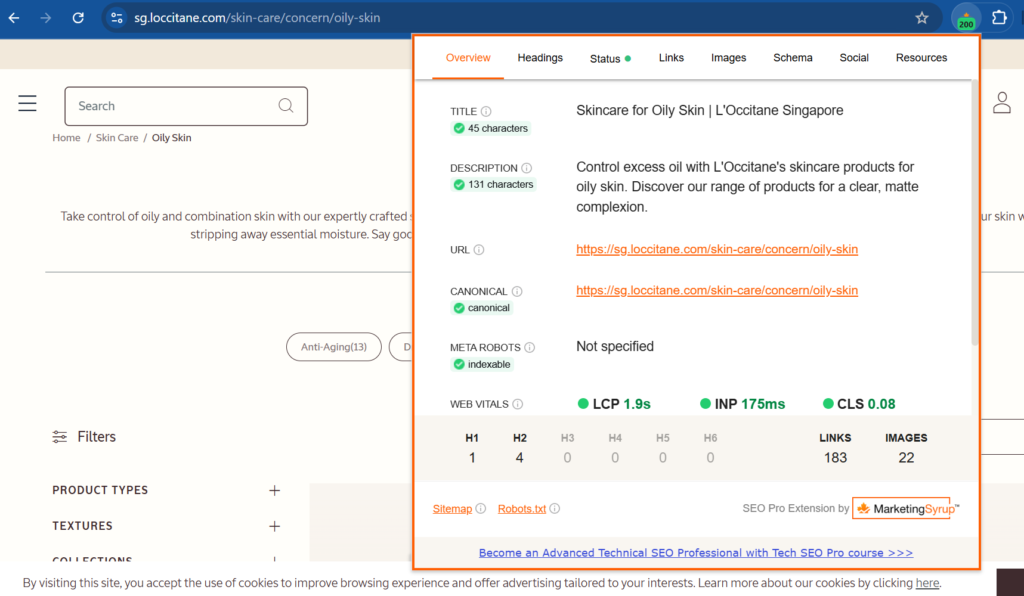
Task: Bookmark this page with the star icon
Action: [x=921, y=18]
